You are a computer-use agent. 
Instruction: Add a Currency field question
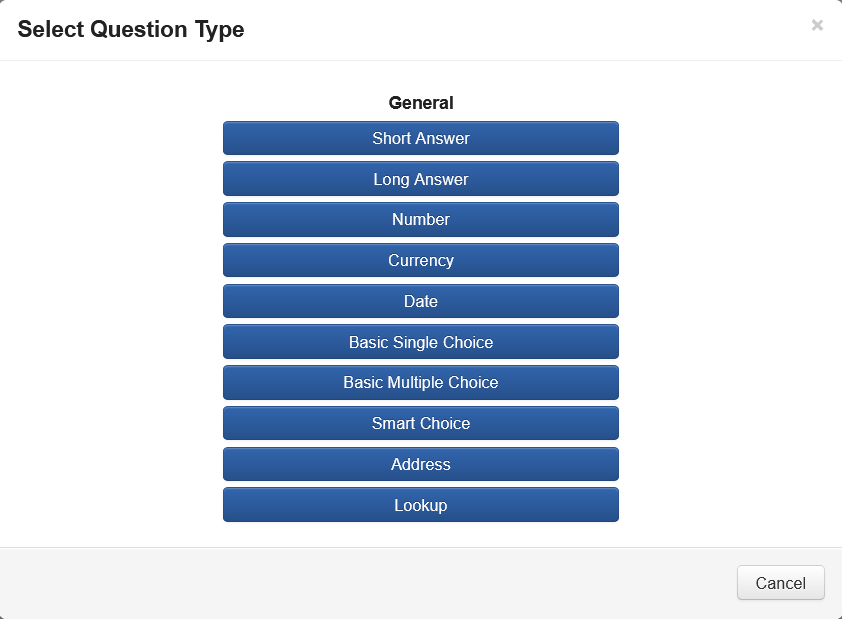420,261
